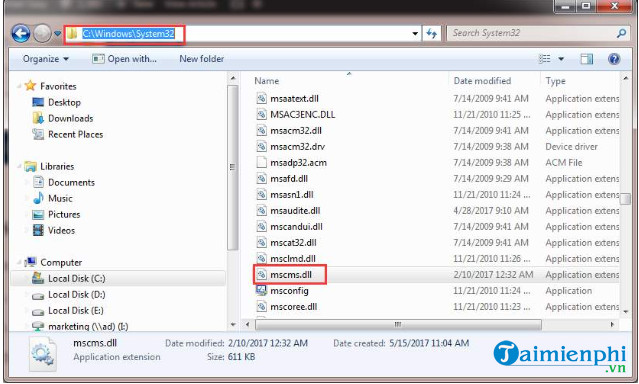Select file mscms.dll
This screenshot has width=639, height=384.
291,275
